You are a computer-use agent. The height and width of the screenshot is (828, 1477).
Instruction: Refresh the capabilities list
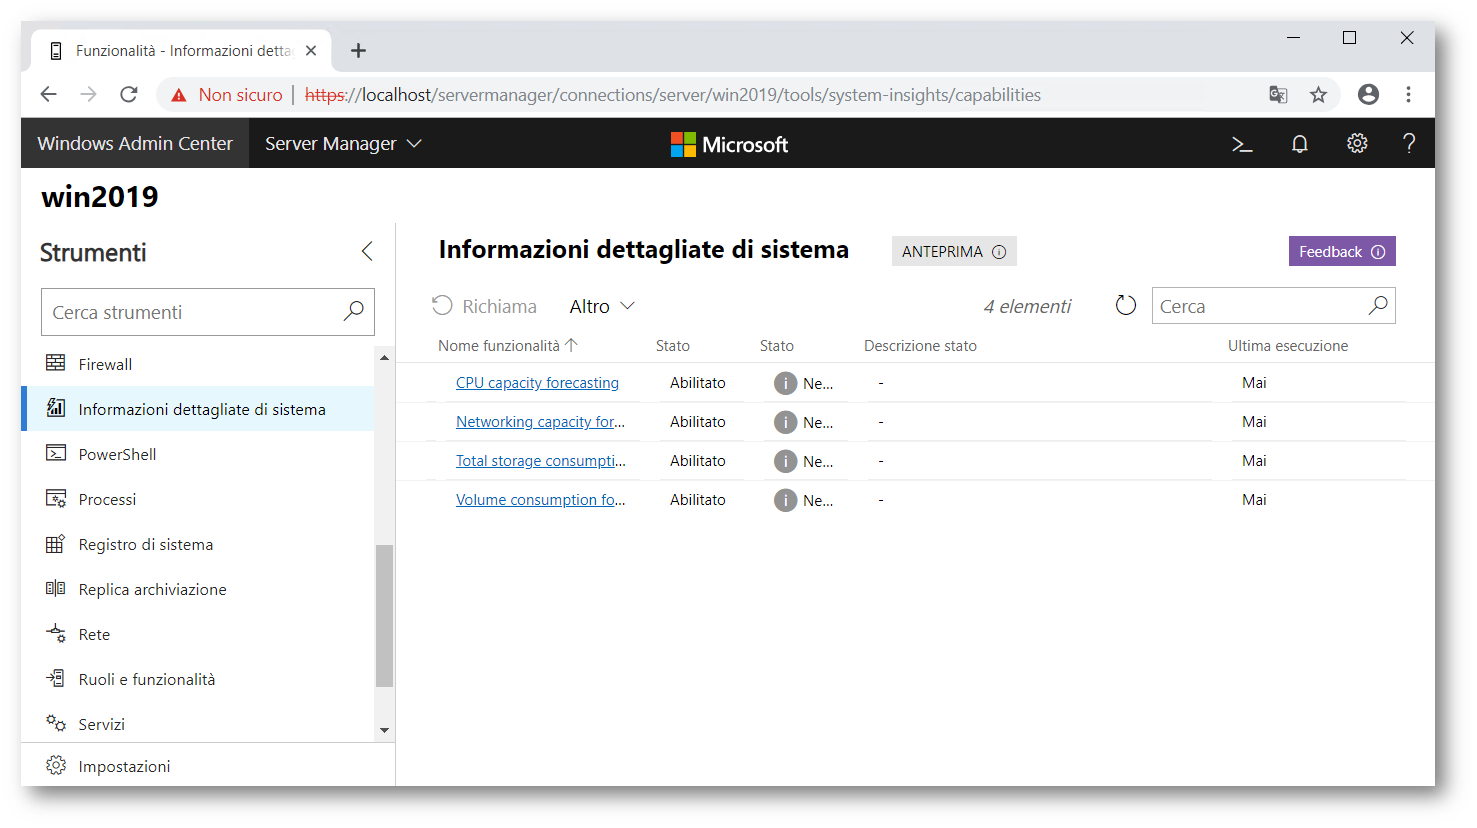pos(1125,306)
